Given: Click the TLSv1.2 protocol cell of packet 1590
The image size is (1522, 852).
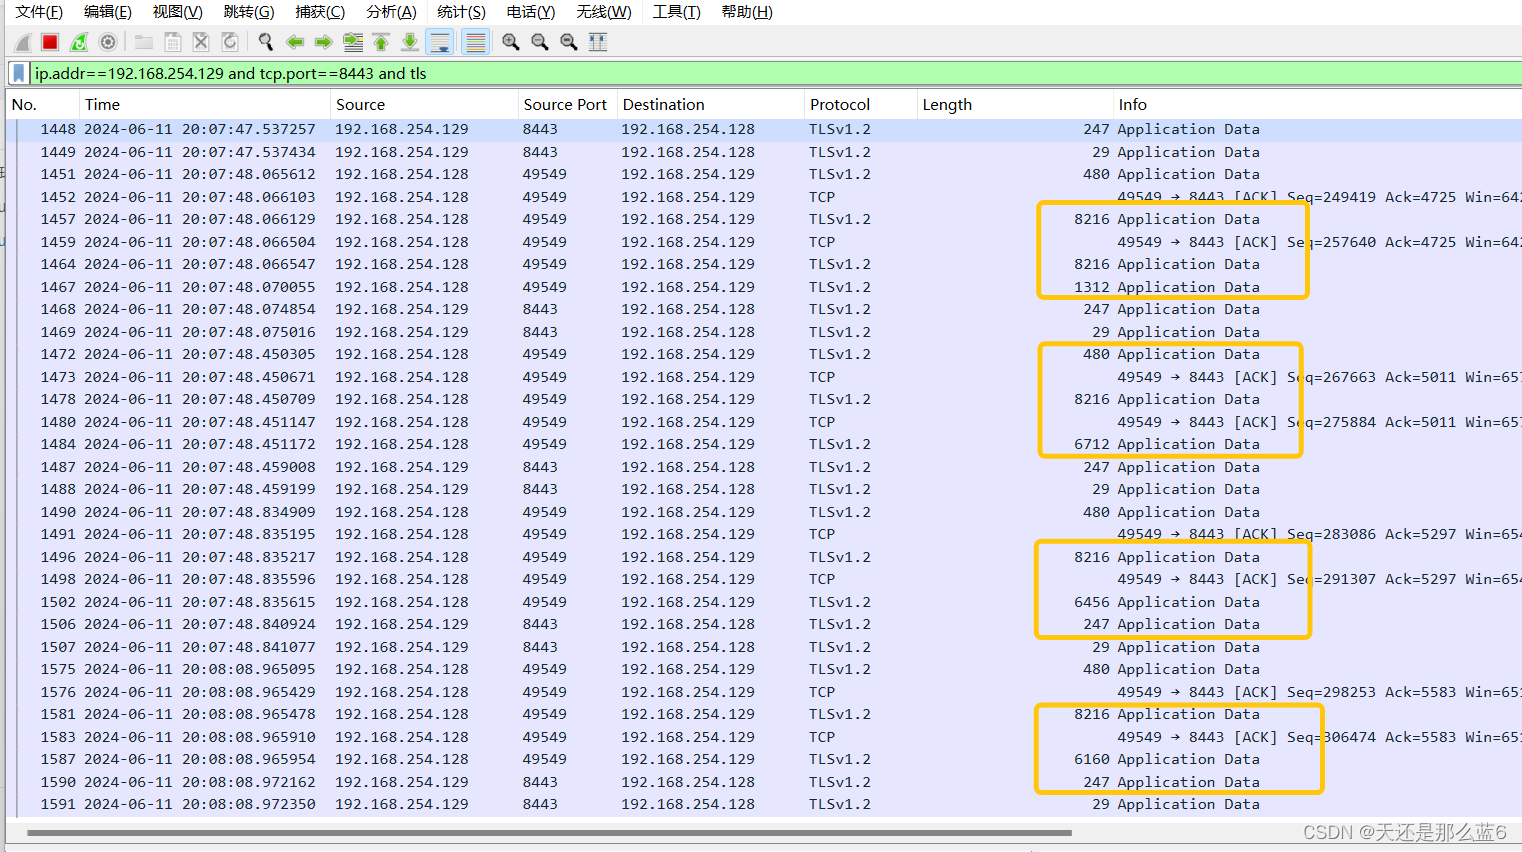Looking at the screenshot, I should click(x=840, y=782).
